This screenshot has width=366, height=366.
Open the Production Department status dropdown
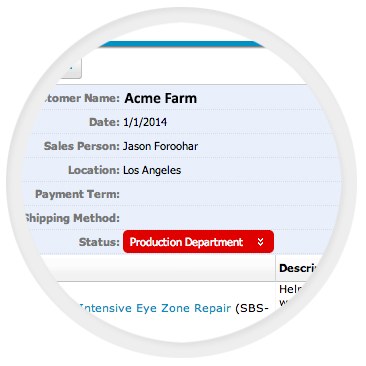click(x=198, y=242)
